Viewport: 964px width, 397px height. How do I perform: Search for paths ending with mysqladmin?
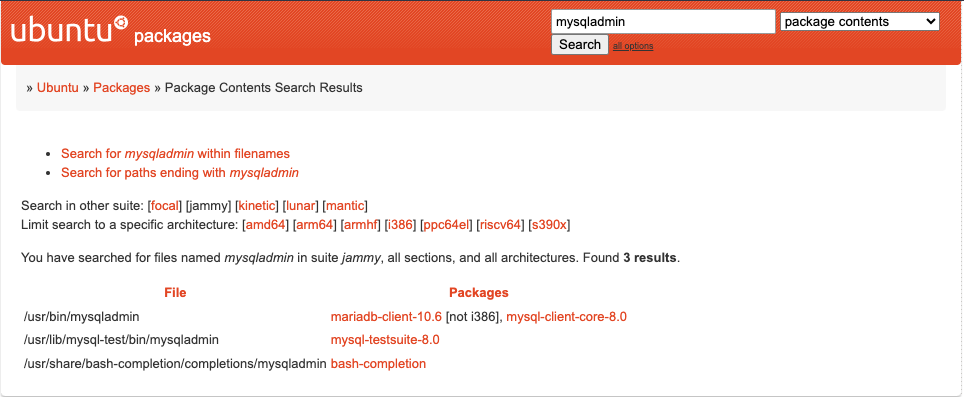pos(180,173)
